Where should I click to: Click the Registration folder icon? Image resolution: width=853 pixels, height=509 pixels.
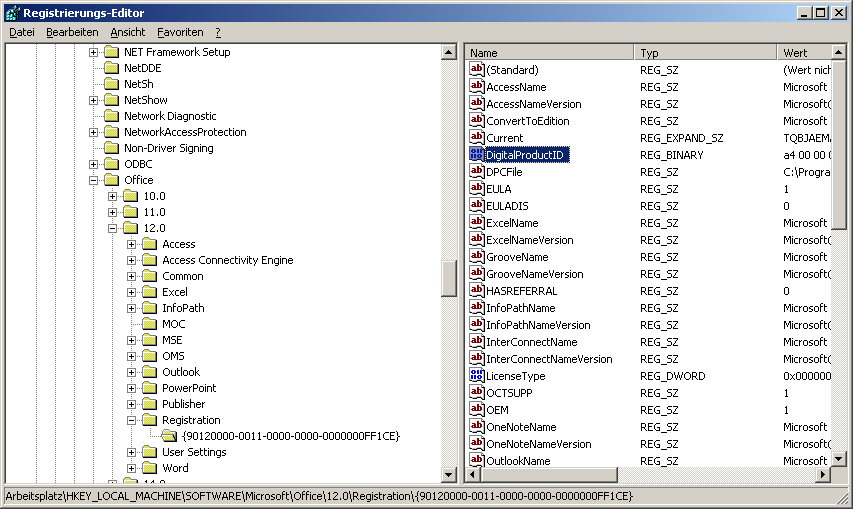(150, 420)
